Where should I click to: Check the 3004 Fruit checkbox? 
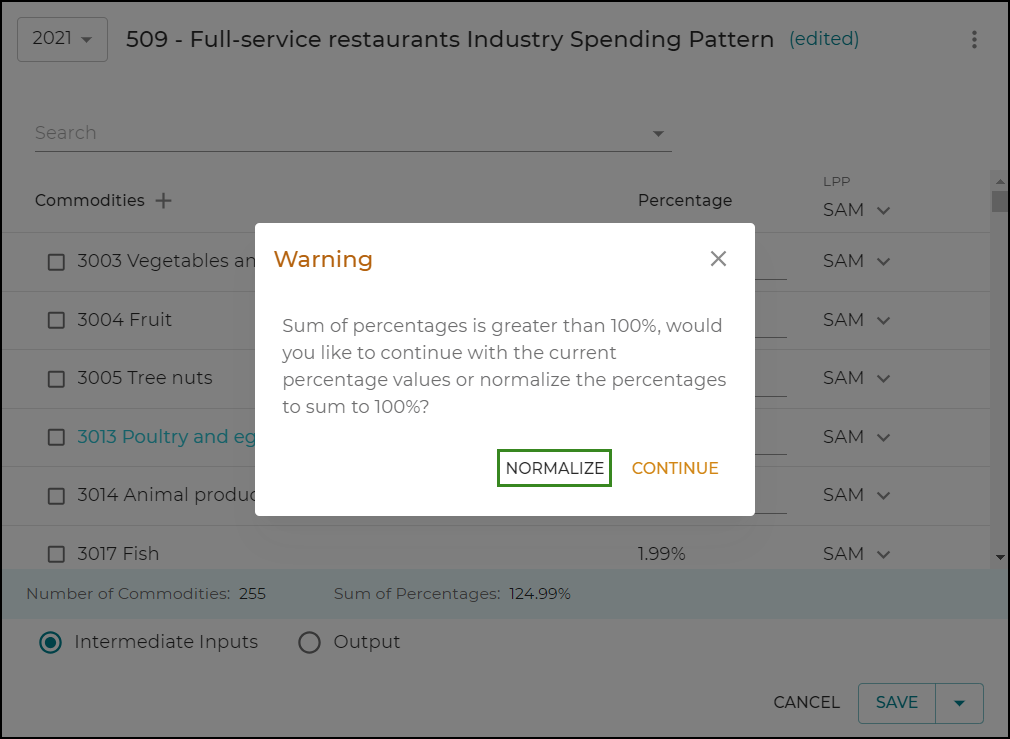(56, 320)
